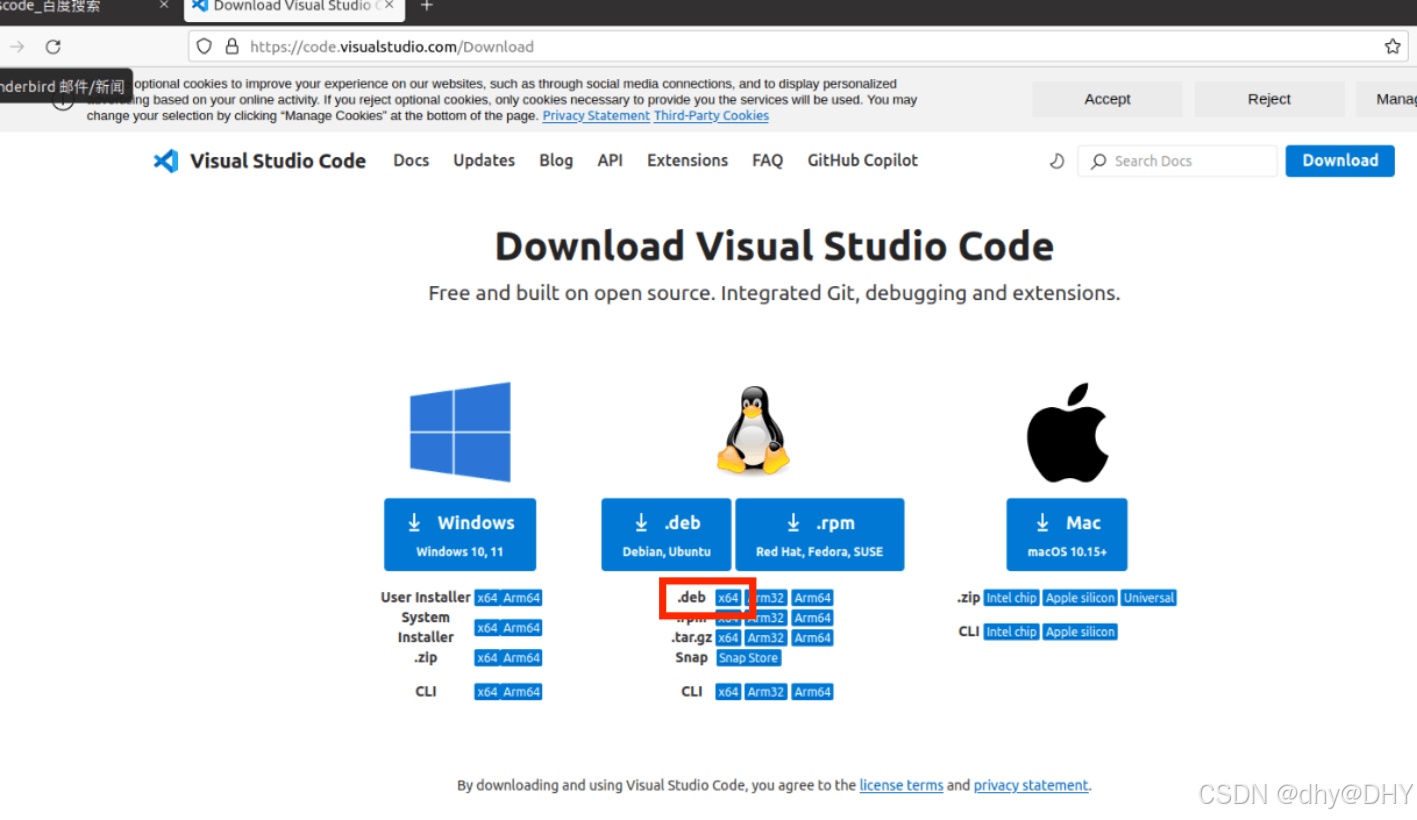This screenshot has height=820, width=1417.
Task: Switch to the Download Visual Studio Code tab
Action: point(294,8)
